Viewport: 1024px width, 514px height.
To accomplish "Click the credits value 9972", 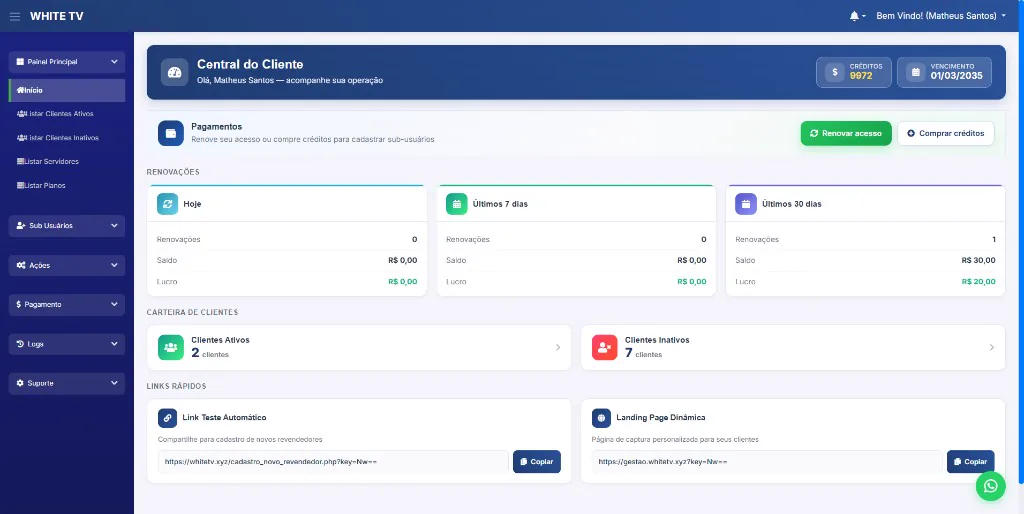I will click(861, 76).
